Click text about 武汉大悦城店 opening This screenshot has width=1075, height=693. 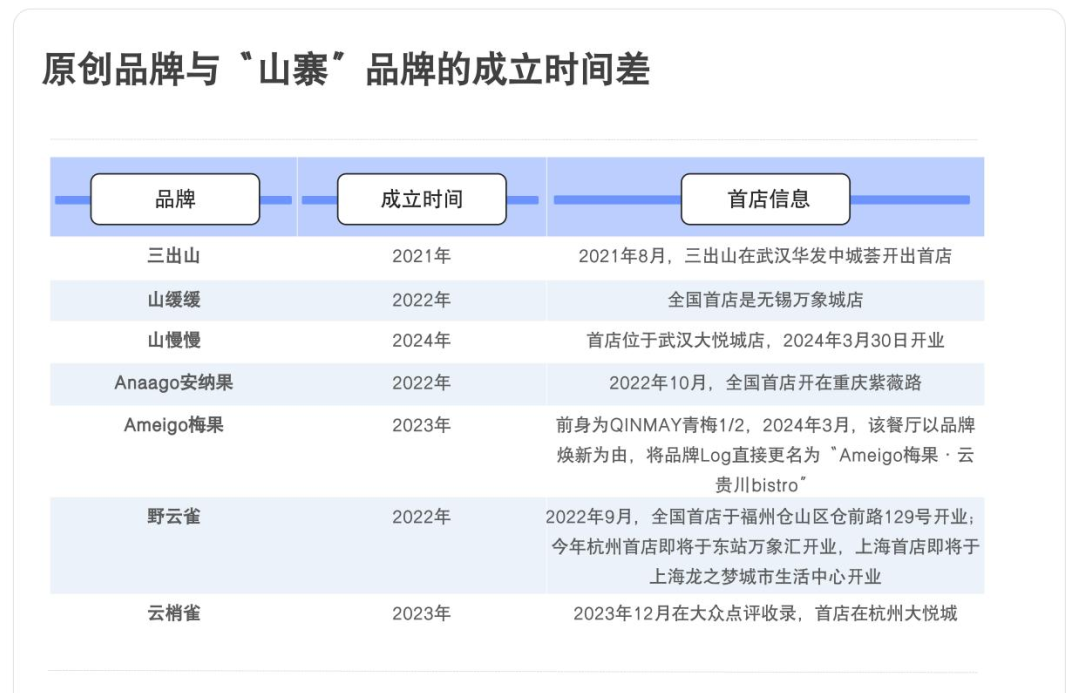coord(765,340)
